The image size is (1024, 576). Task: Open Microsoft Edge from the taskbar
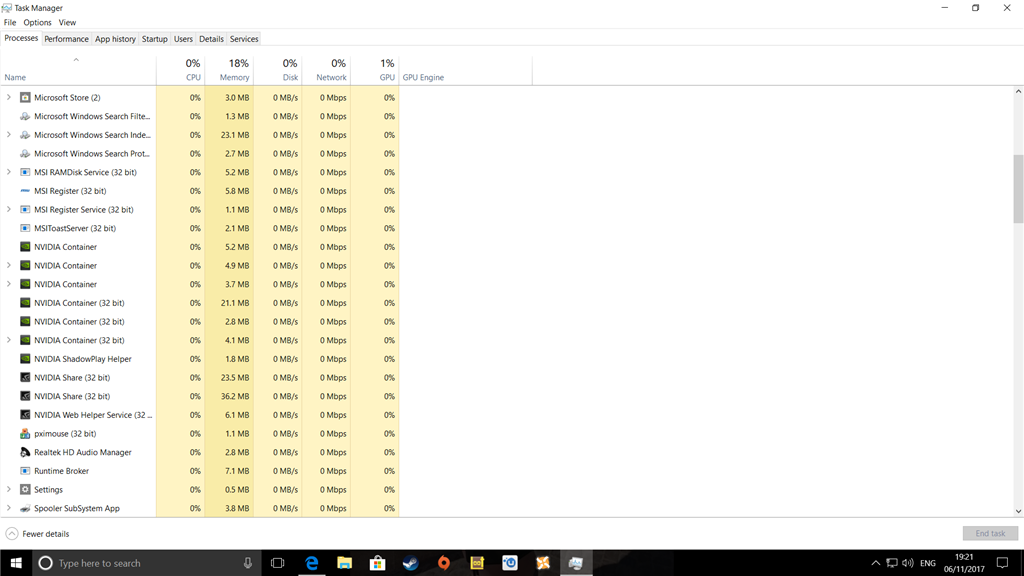coord(312,563)
